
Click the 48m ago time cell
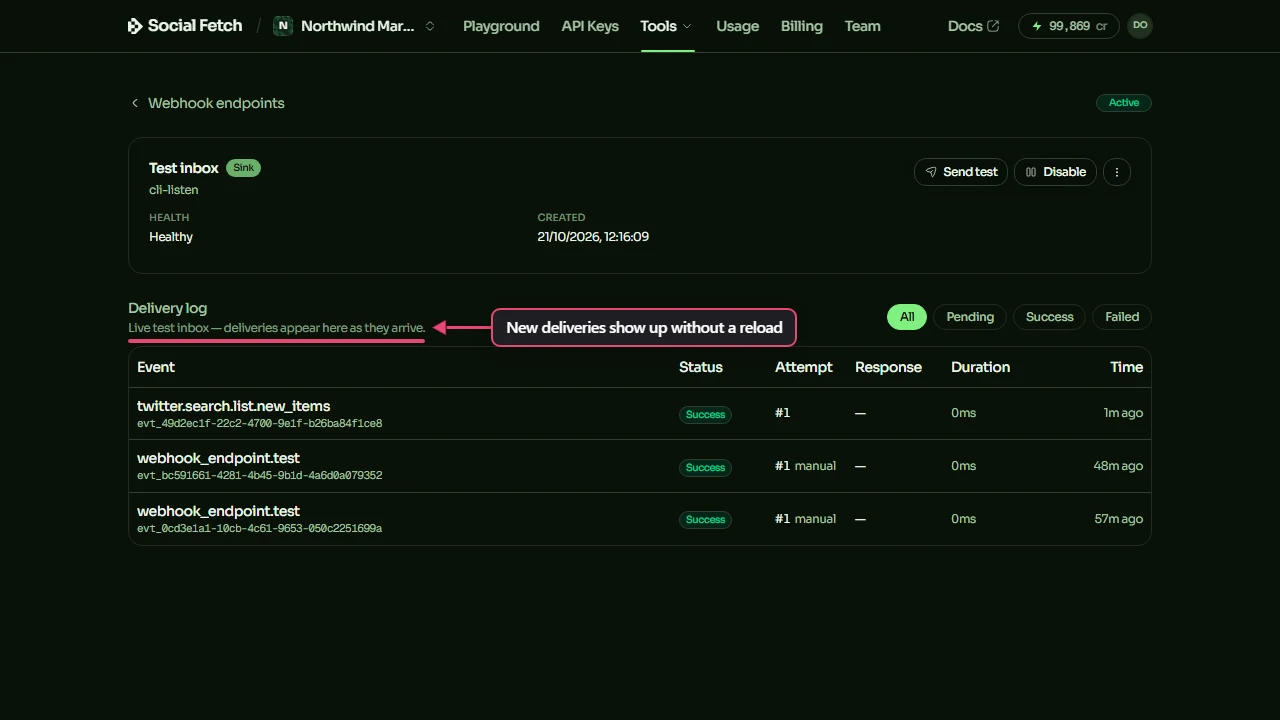(1118, 466)
